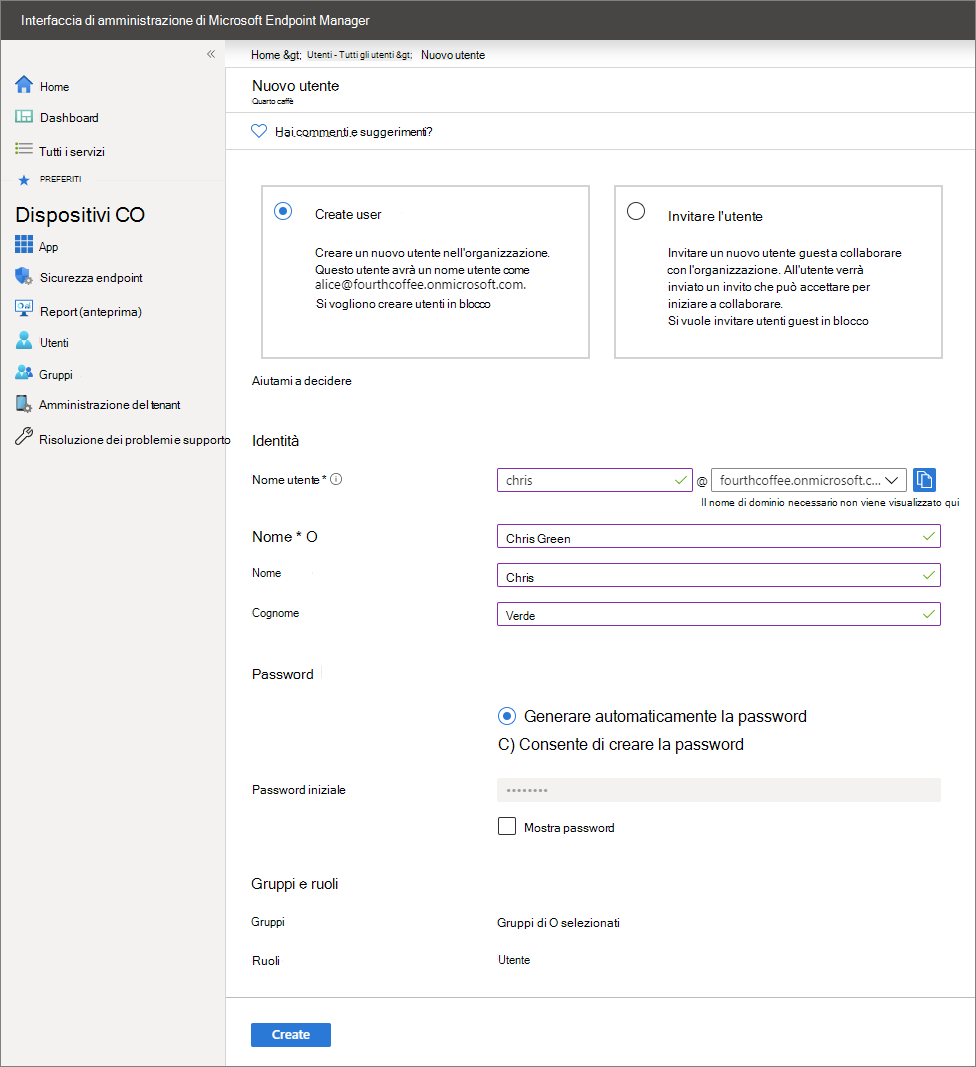Click the Password iniziale field
The height and width of the screenshot is (1067, 976).
[x=719, y=790]
